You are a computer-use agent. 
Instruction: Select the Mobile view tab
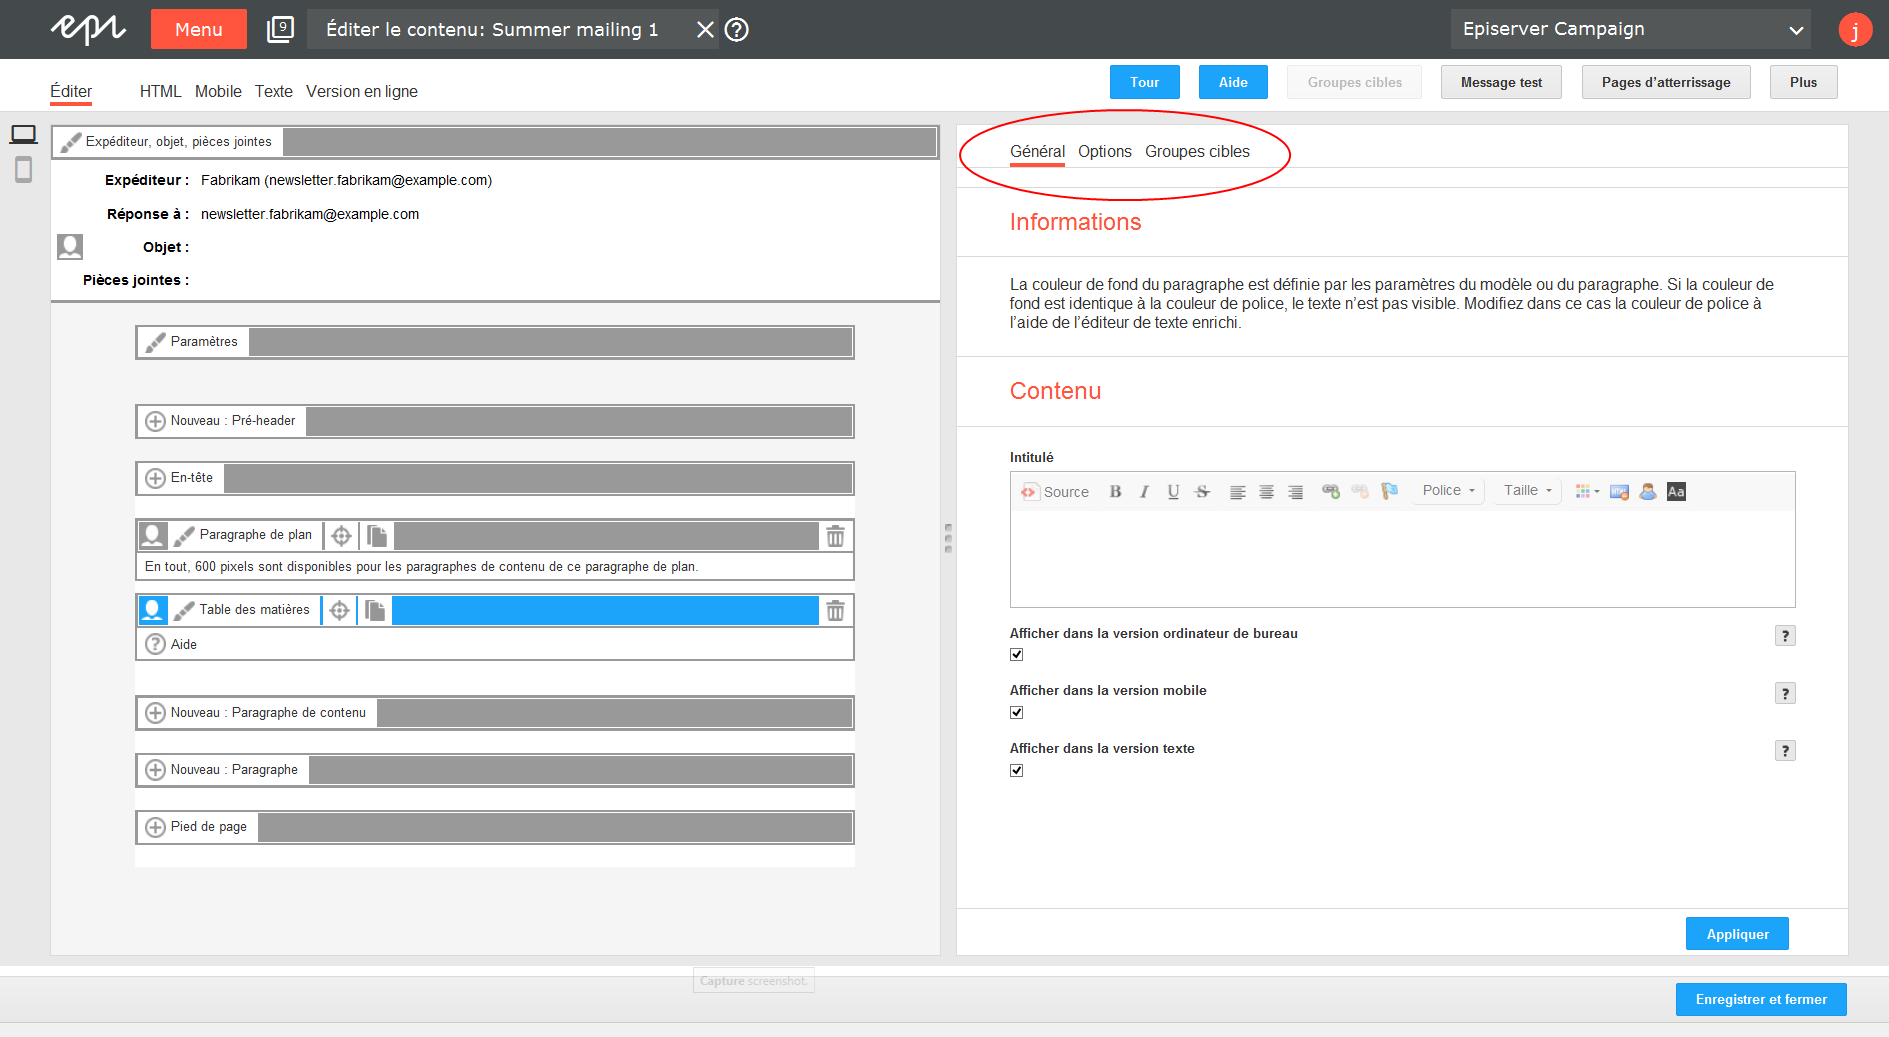coord(218,92)
